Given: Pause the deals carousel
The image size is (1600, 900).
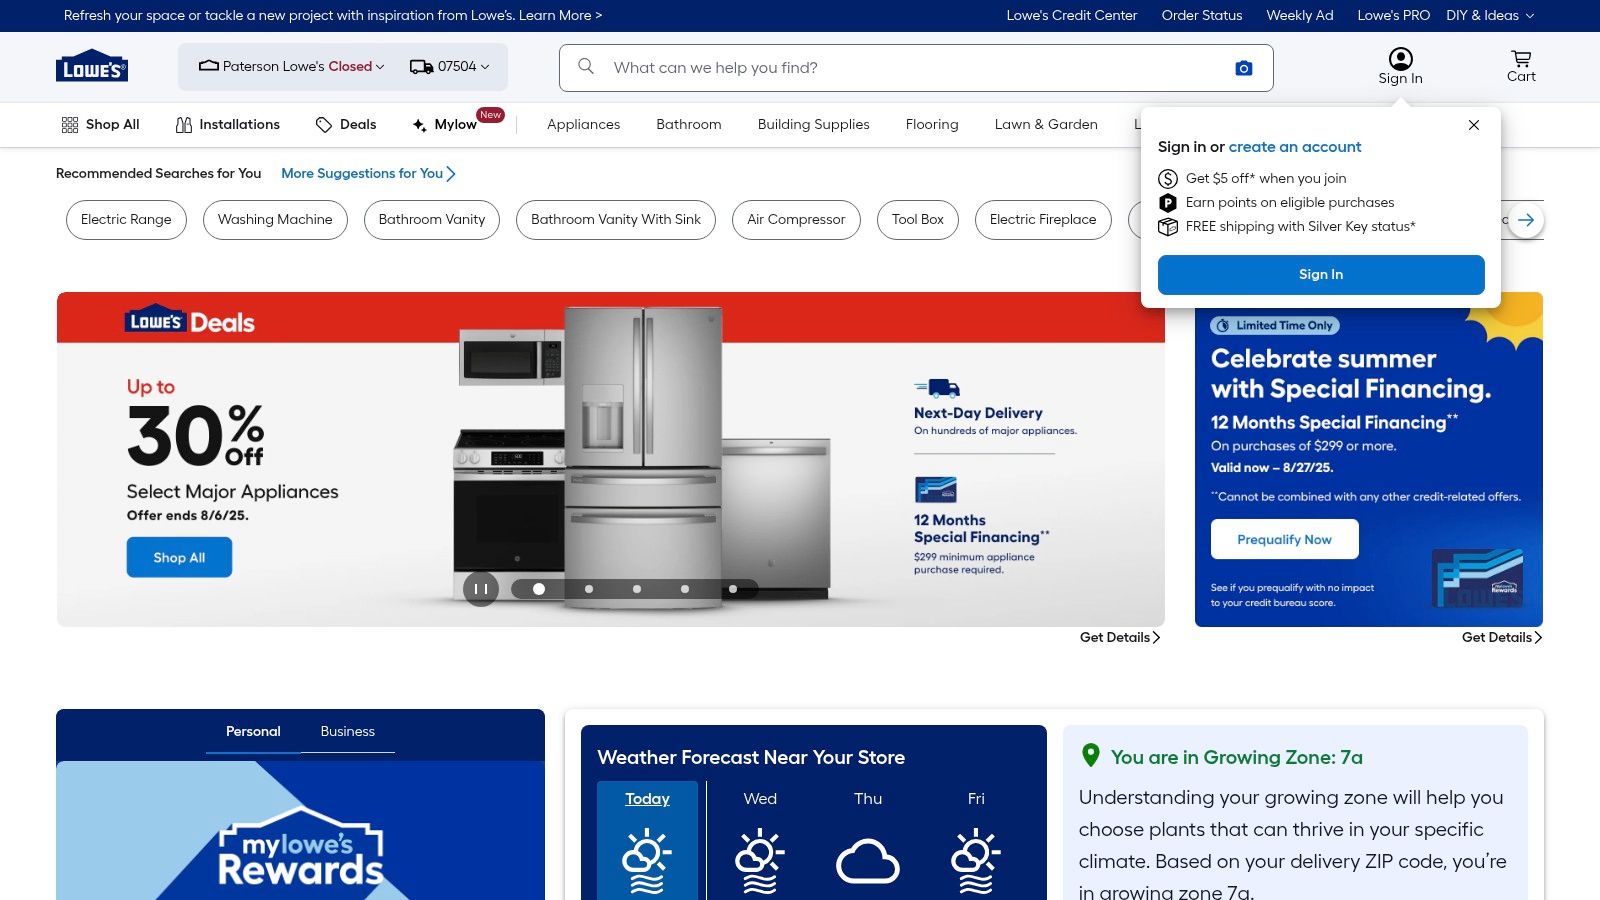Looking at the screenshot, I should (x=480, y=589).
